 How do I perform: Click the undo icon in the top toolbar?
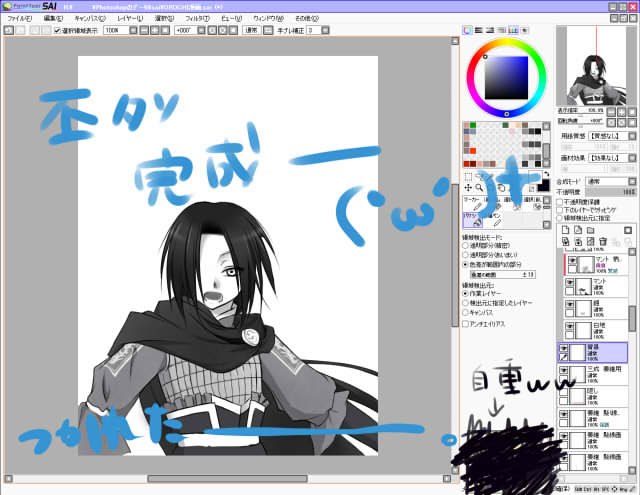9,30
